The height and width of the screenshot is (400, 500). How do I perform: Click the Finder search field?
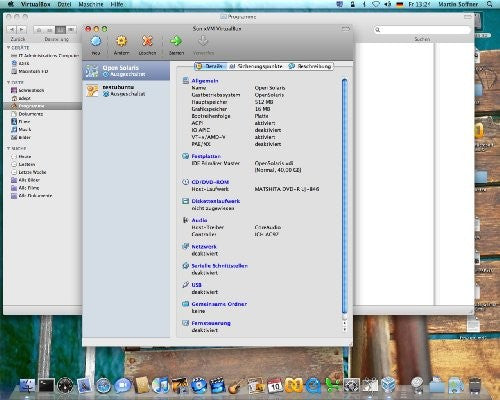click(x=422, y=30)
